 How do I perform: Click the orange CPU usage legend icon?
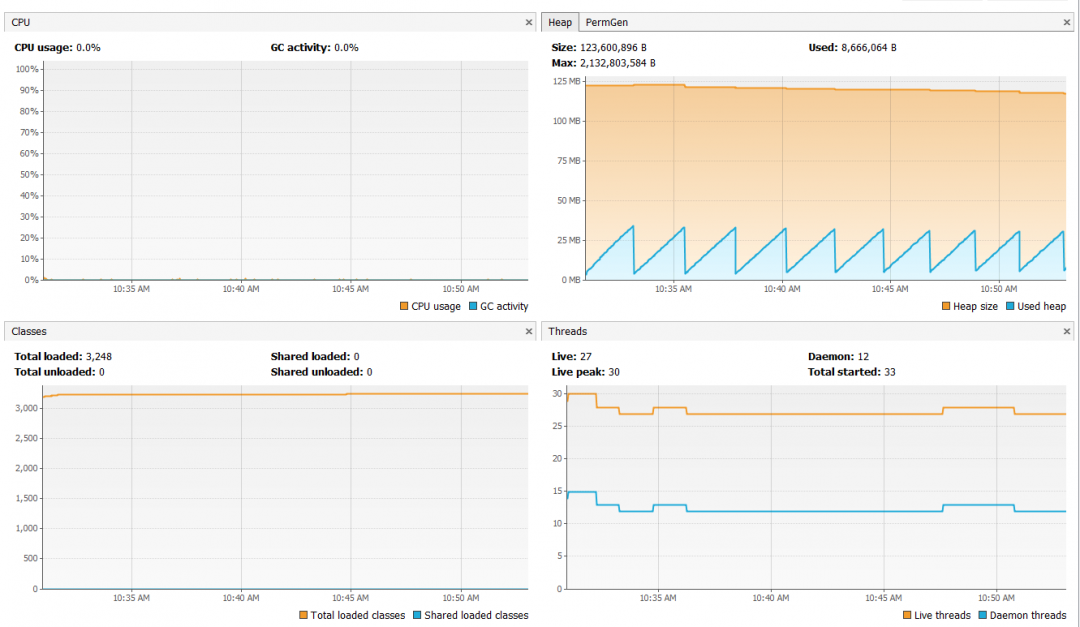click(x=404, y=306)
